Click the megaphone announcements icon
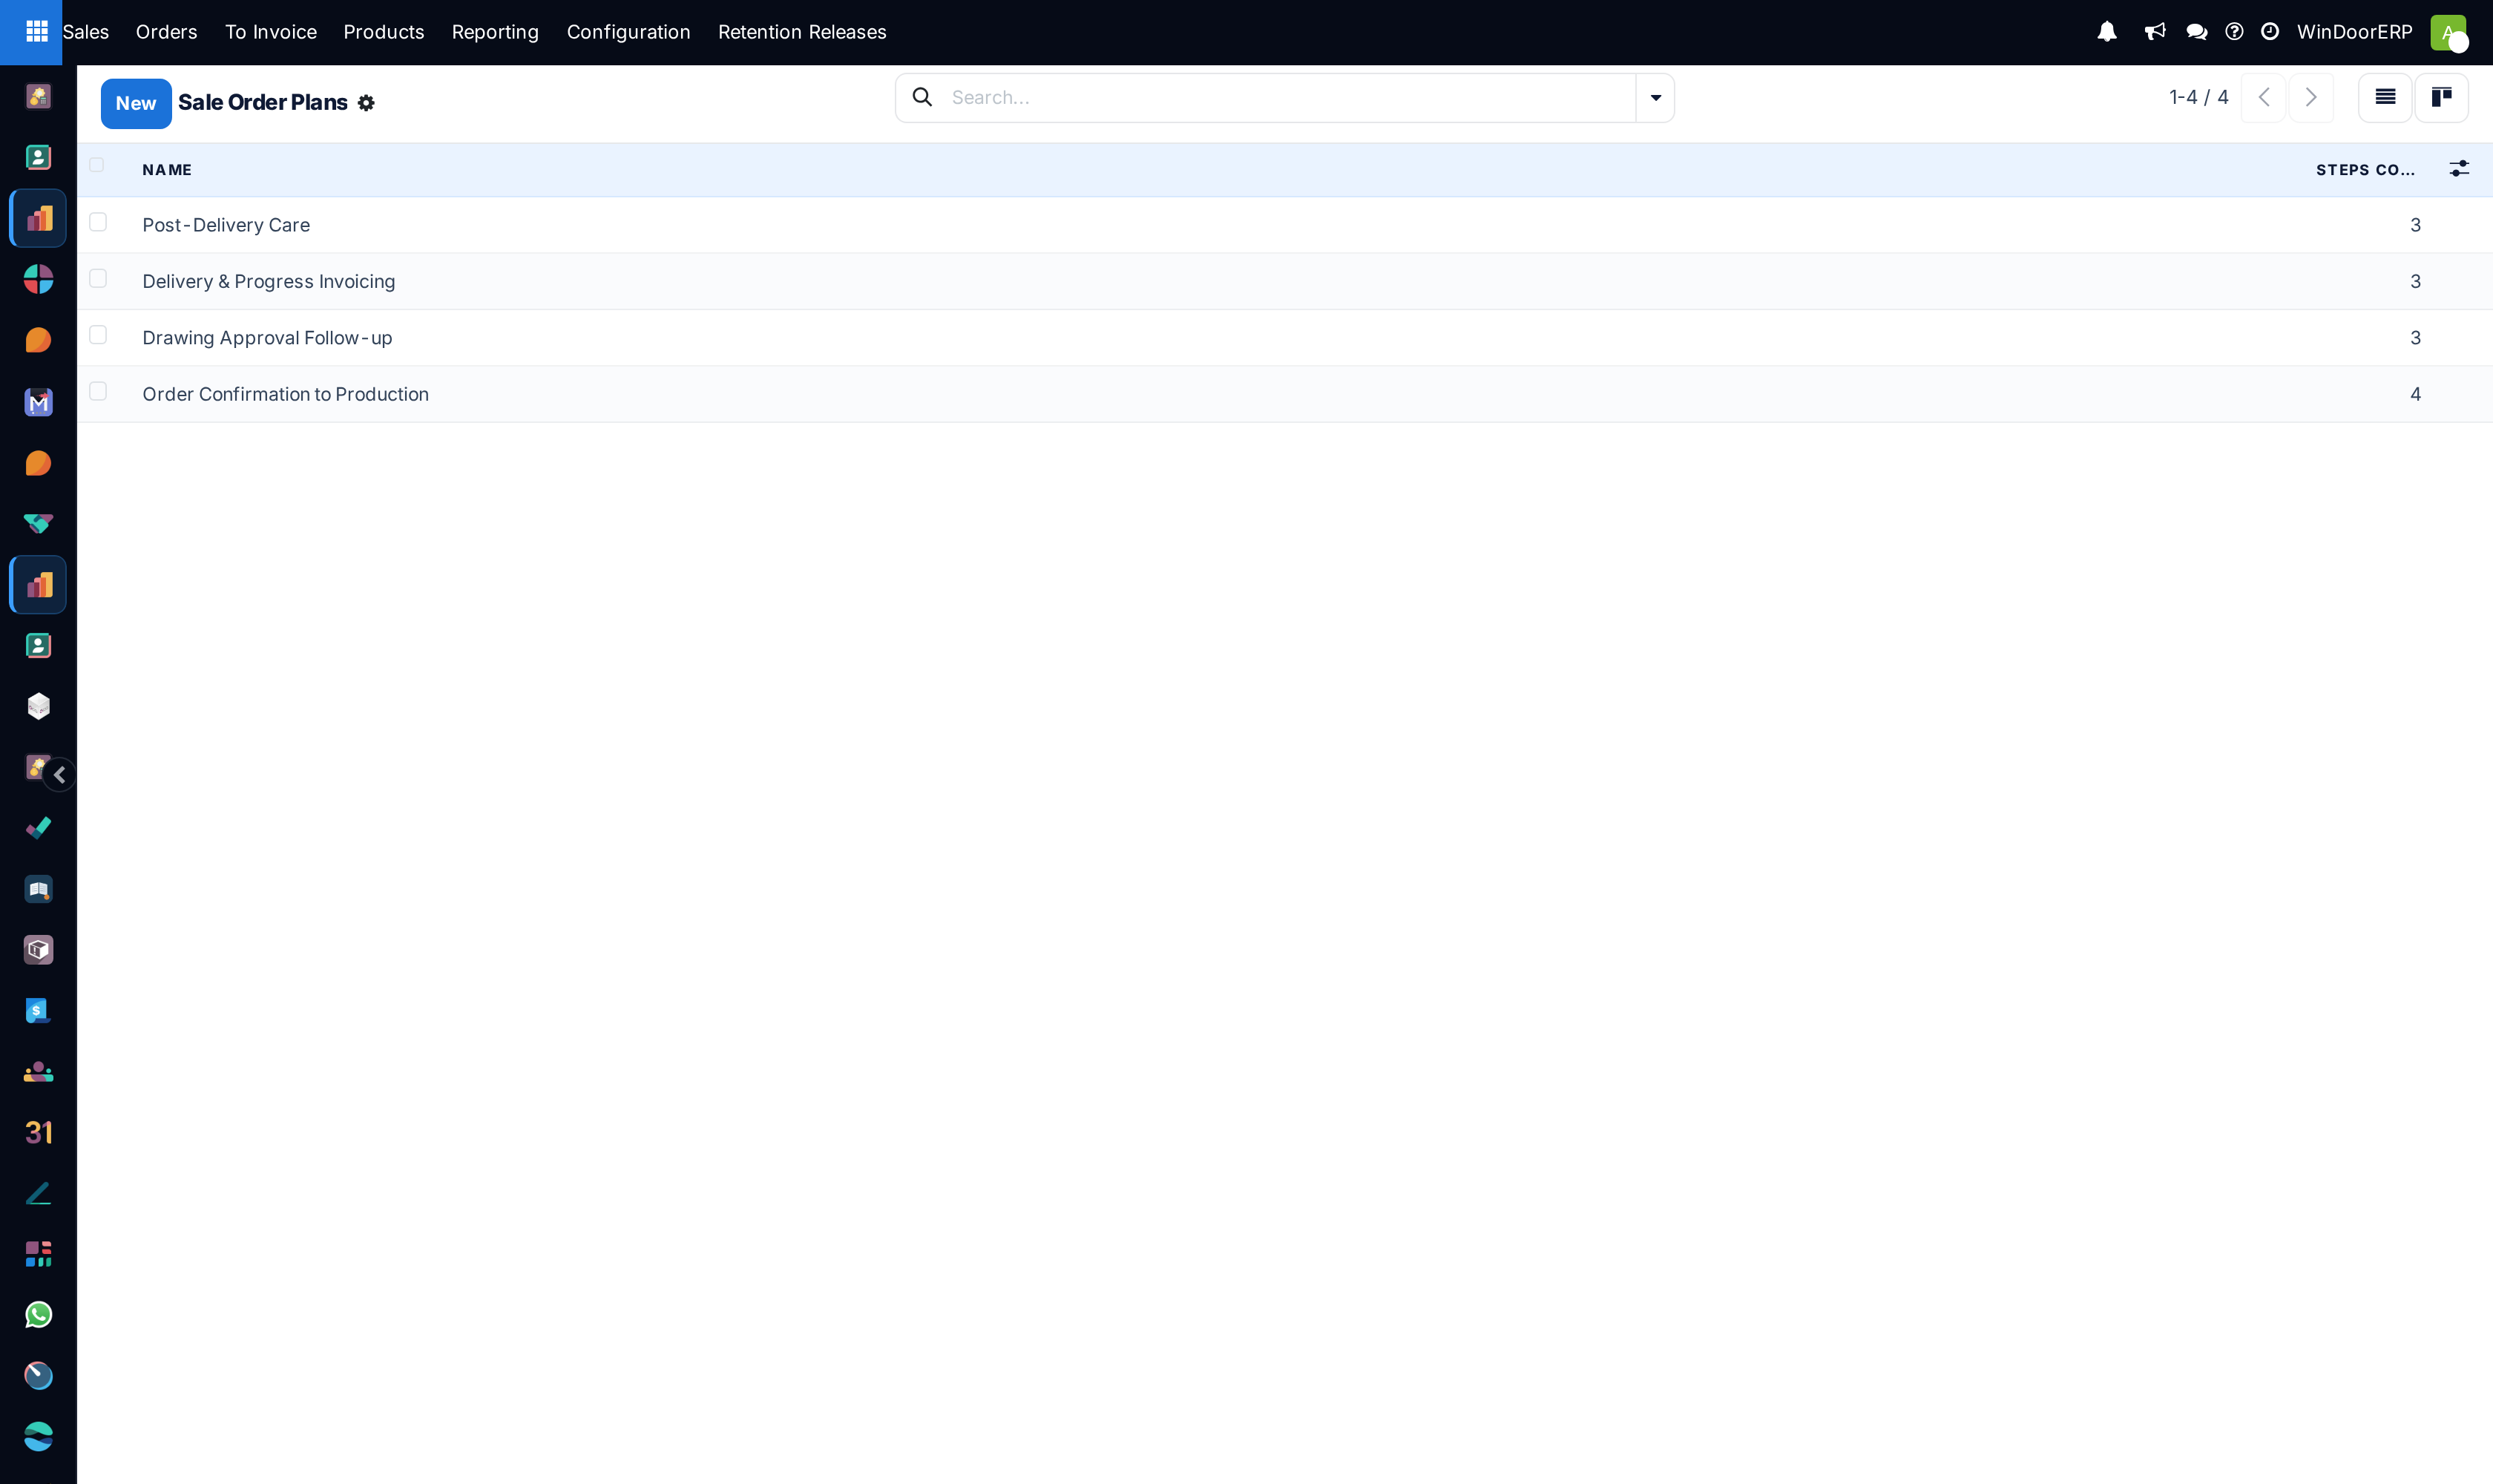The image size is (2493, 1484). pos(2155,32)
